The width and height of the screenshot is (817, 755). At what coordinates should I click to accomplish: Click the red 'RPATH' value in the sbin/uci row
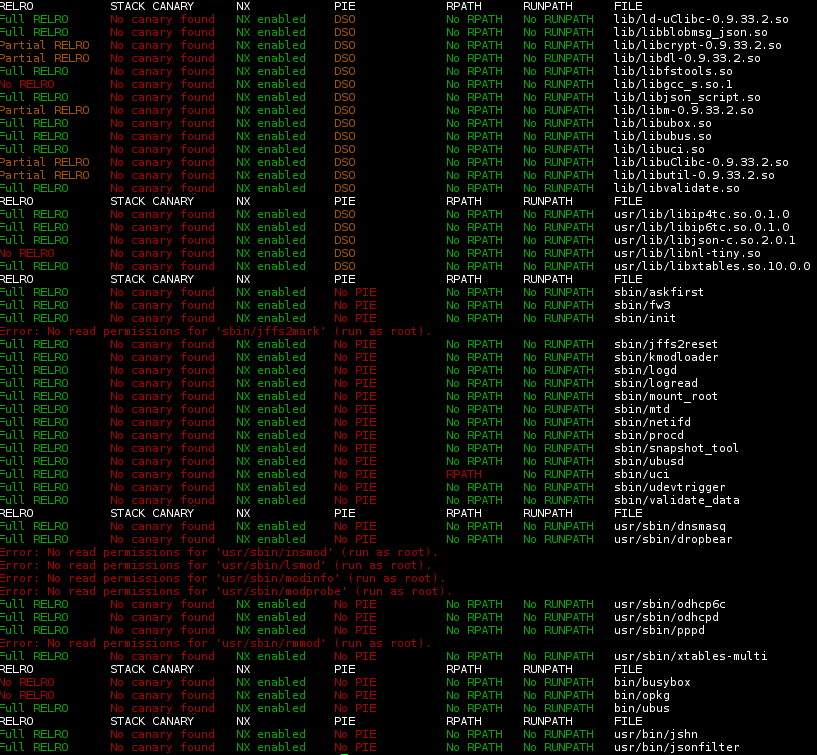click(464, 475)
